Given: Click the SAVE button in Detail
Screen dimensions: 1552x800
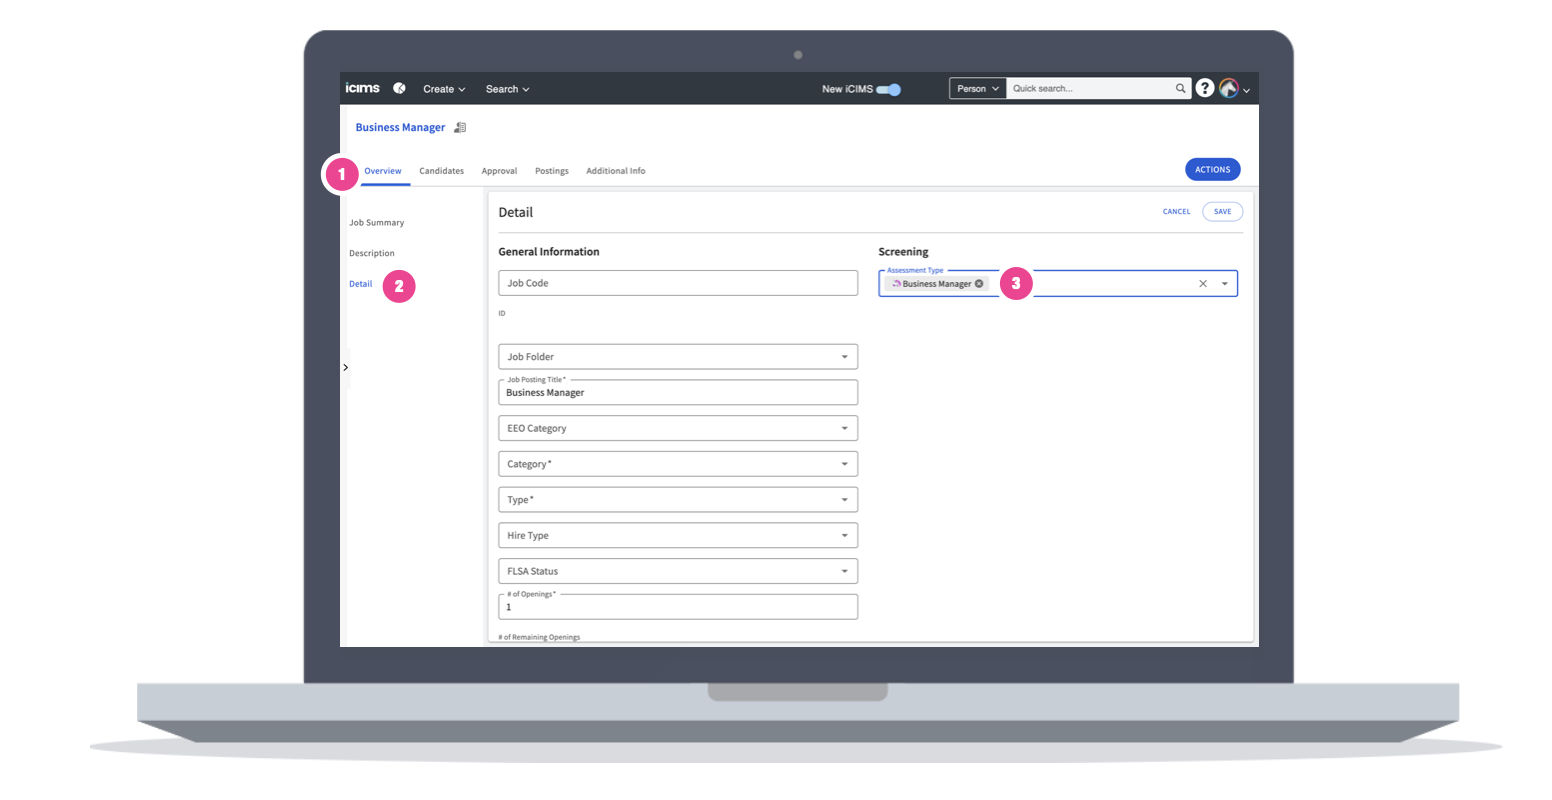Looking at the screenshot, I should pos(1222,212).
